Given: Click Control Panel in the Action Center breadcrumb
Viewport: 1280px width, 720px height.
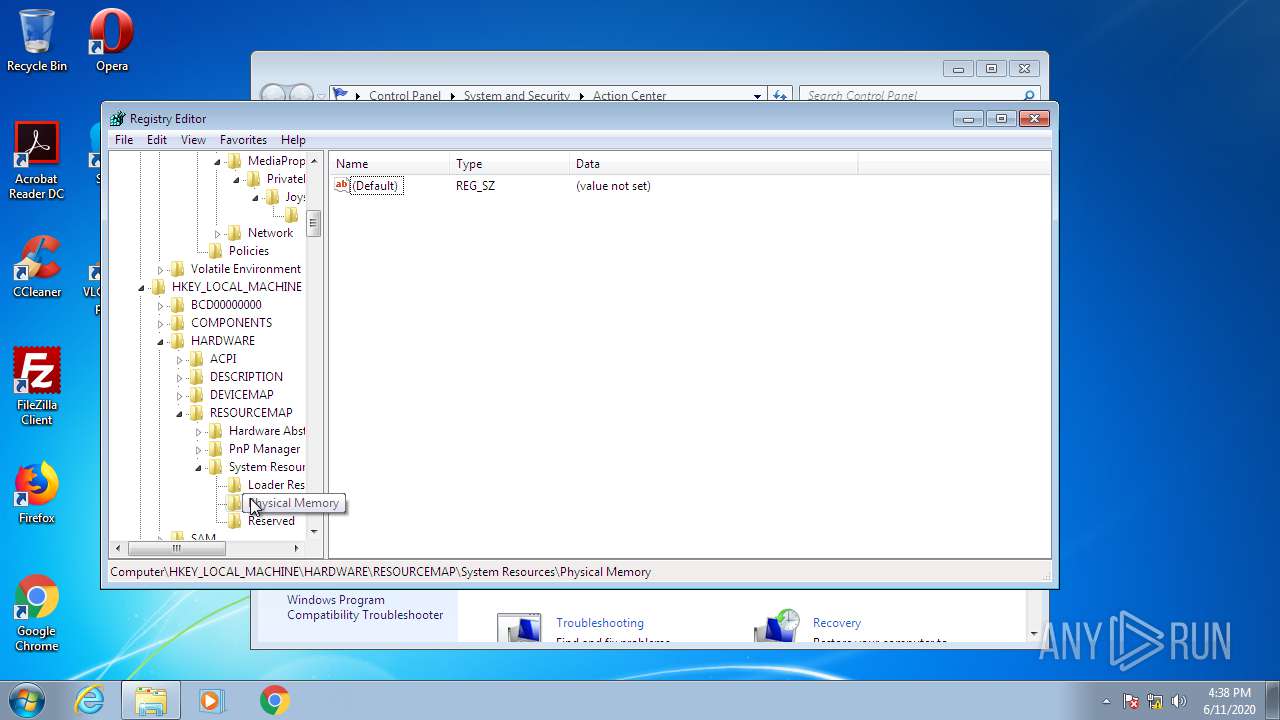Looking at the screenshot, I should click(x=405, y=96).
